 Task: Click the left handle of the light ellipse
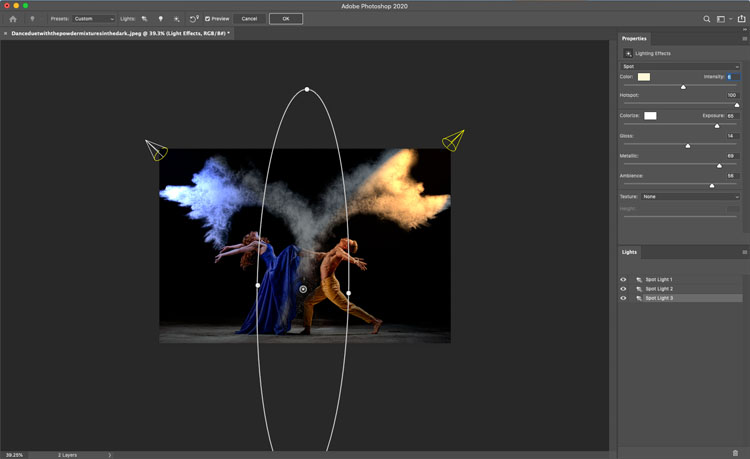(258, 285)
